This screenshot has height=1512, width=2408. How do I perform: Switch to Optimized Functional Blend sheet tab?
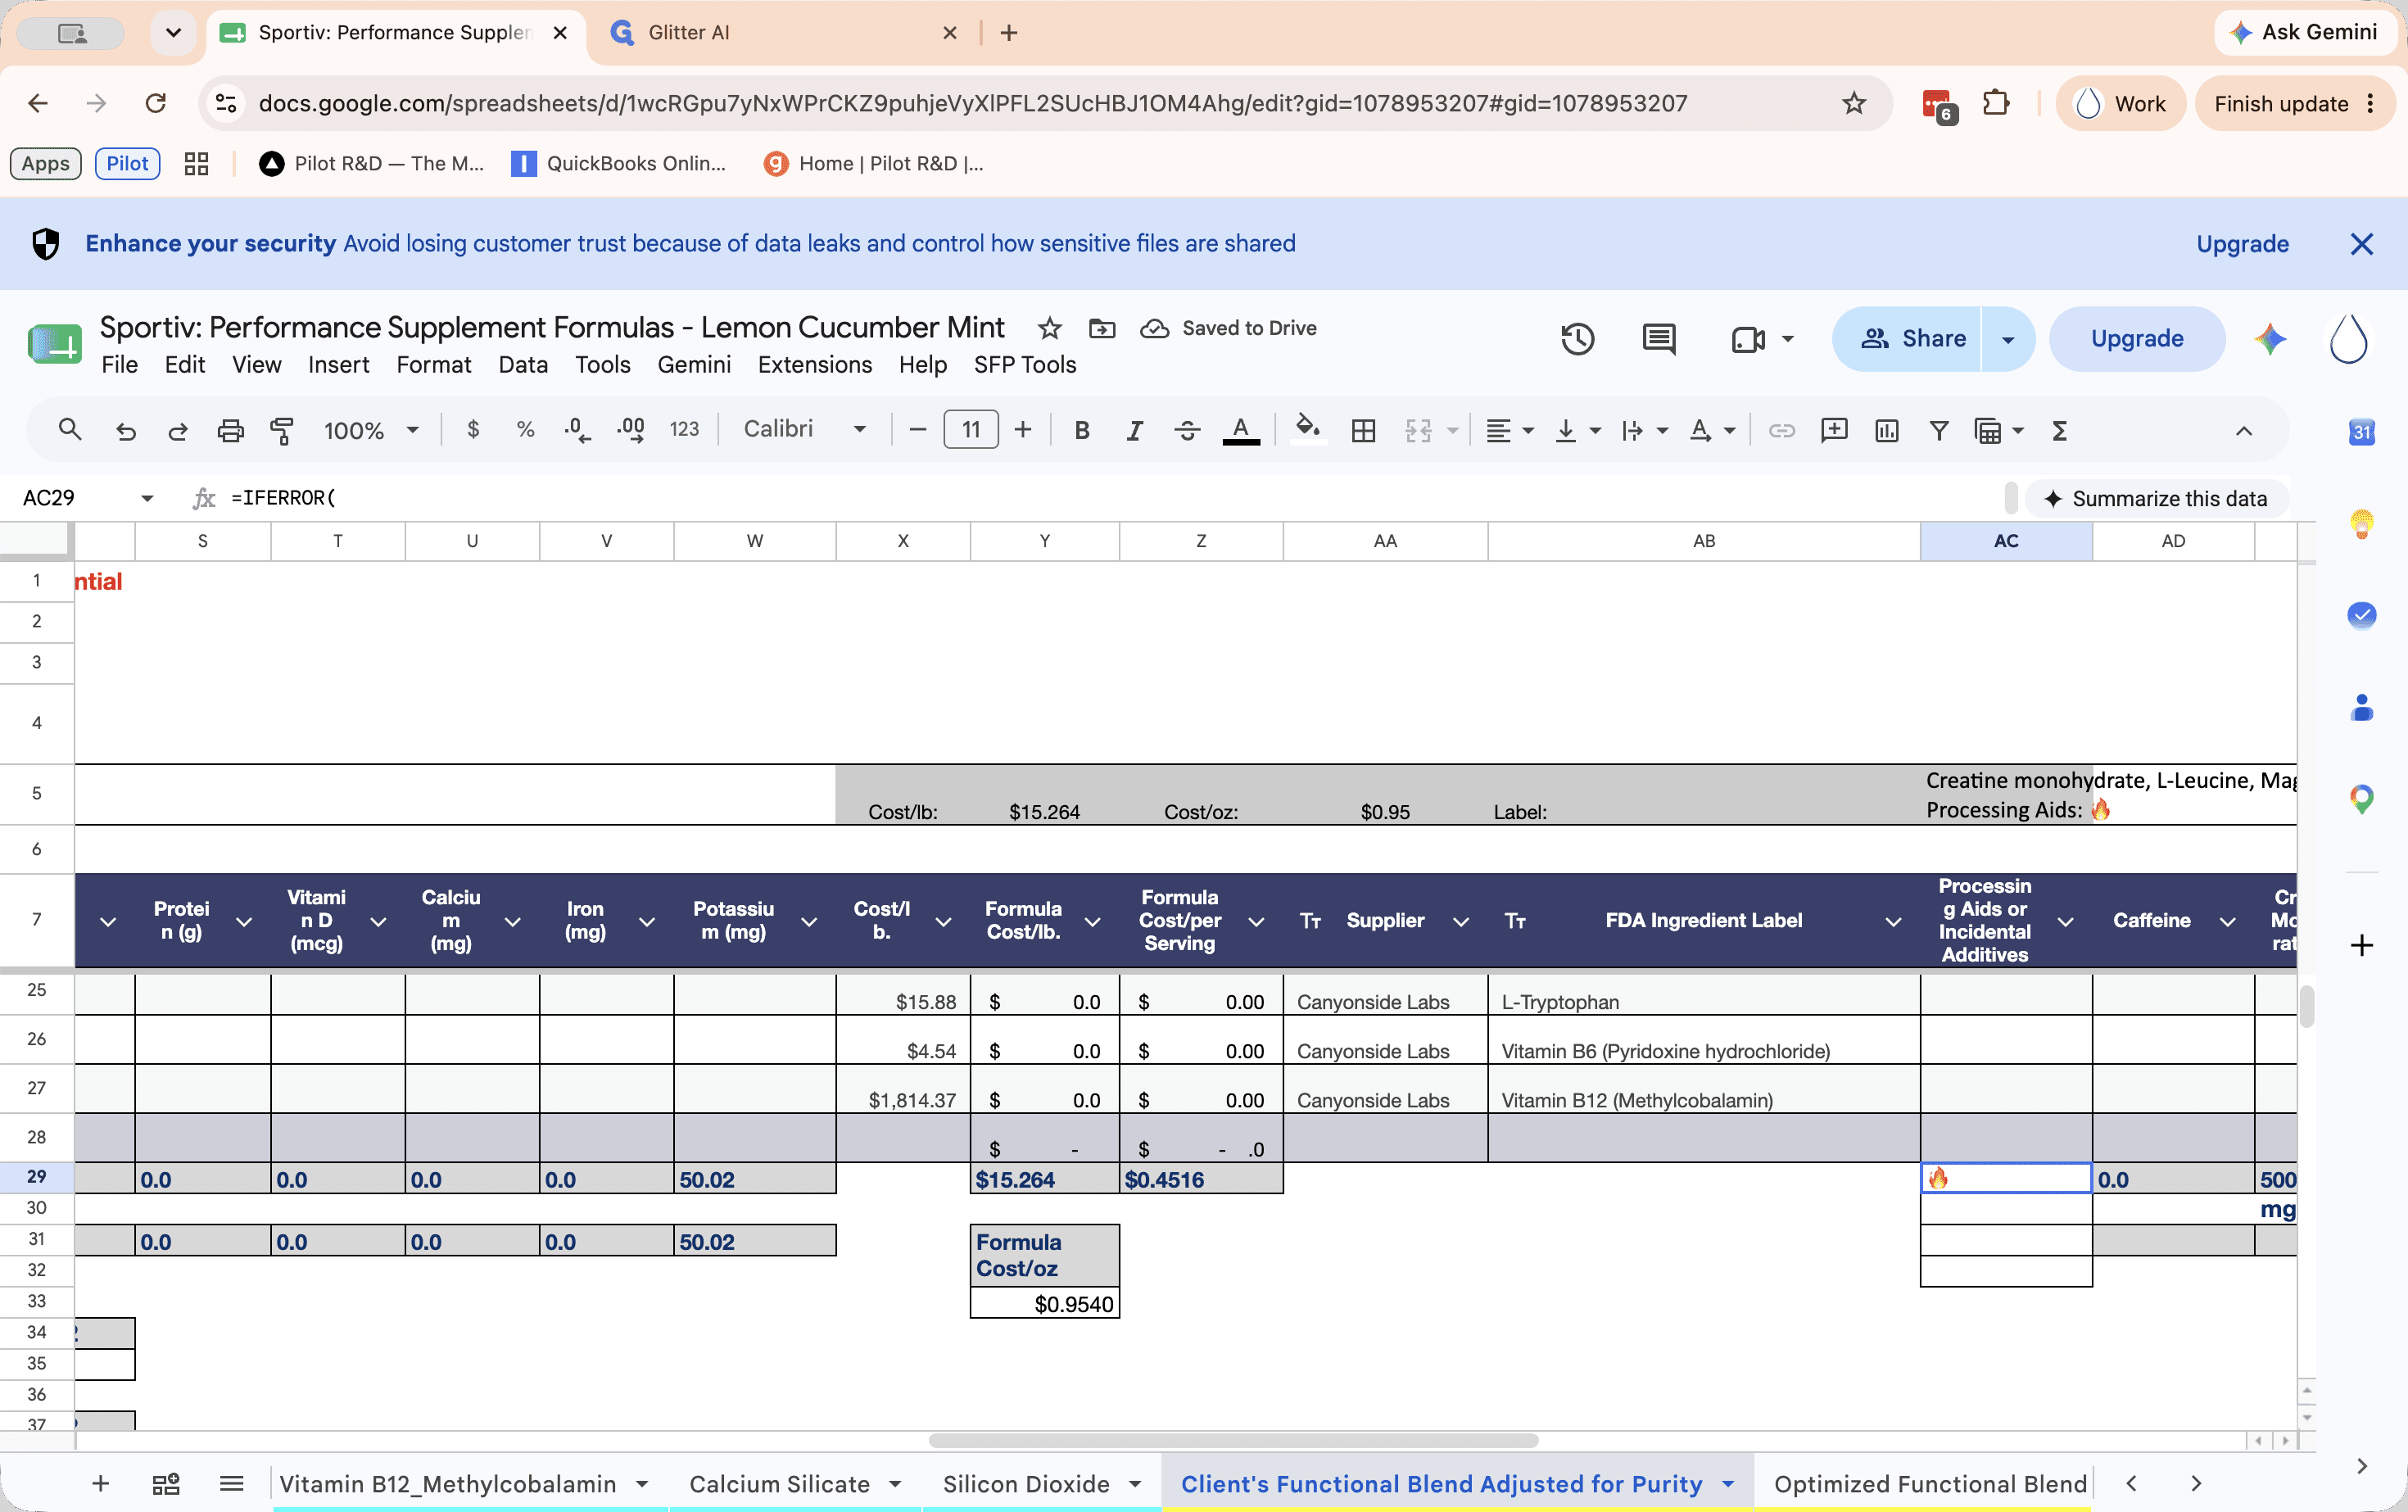(1929, 1483)
